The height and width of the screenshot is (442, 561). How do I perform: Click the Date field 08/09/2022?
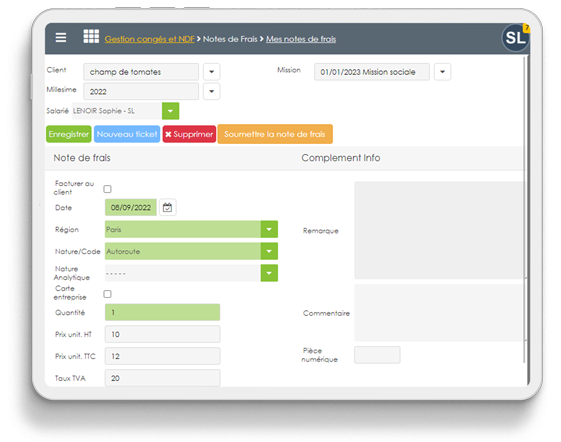(131, 208)
